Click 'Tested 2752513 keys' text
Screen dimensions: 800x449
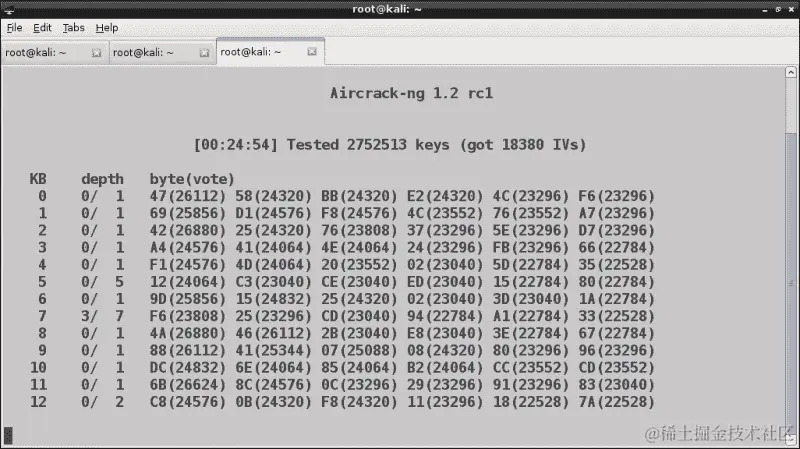click(x=368, y=145)
